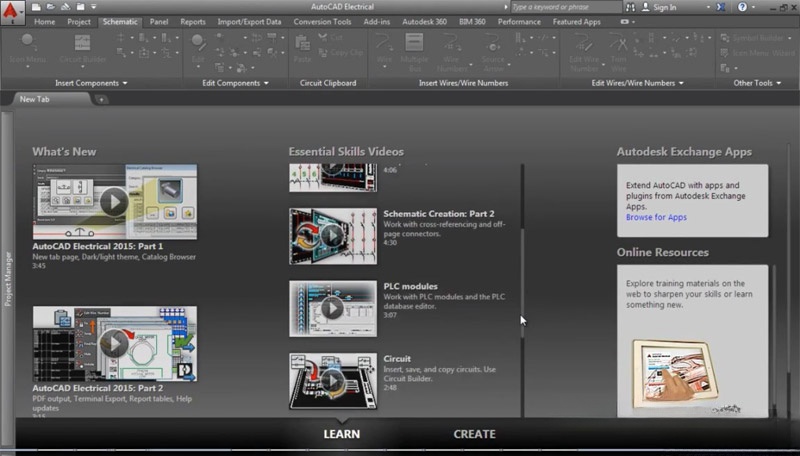Click the Browse for Apps link
Screen dimensions: 800x456
[656, 217]
